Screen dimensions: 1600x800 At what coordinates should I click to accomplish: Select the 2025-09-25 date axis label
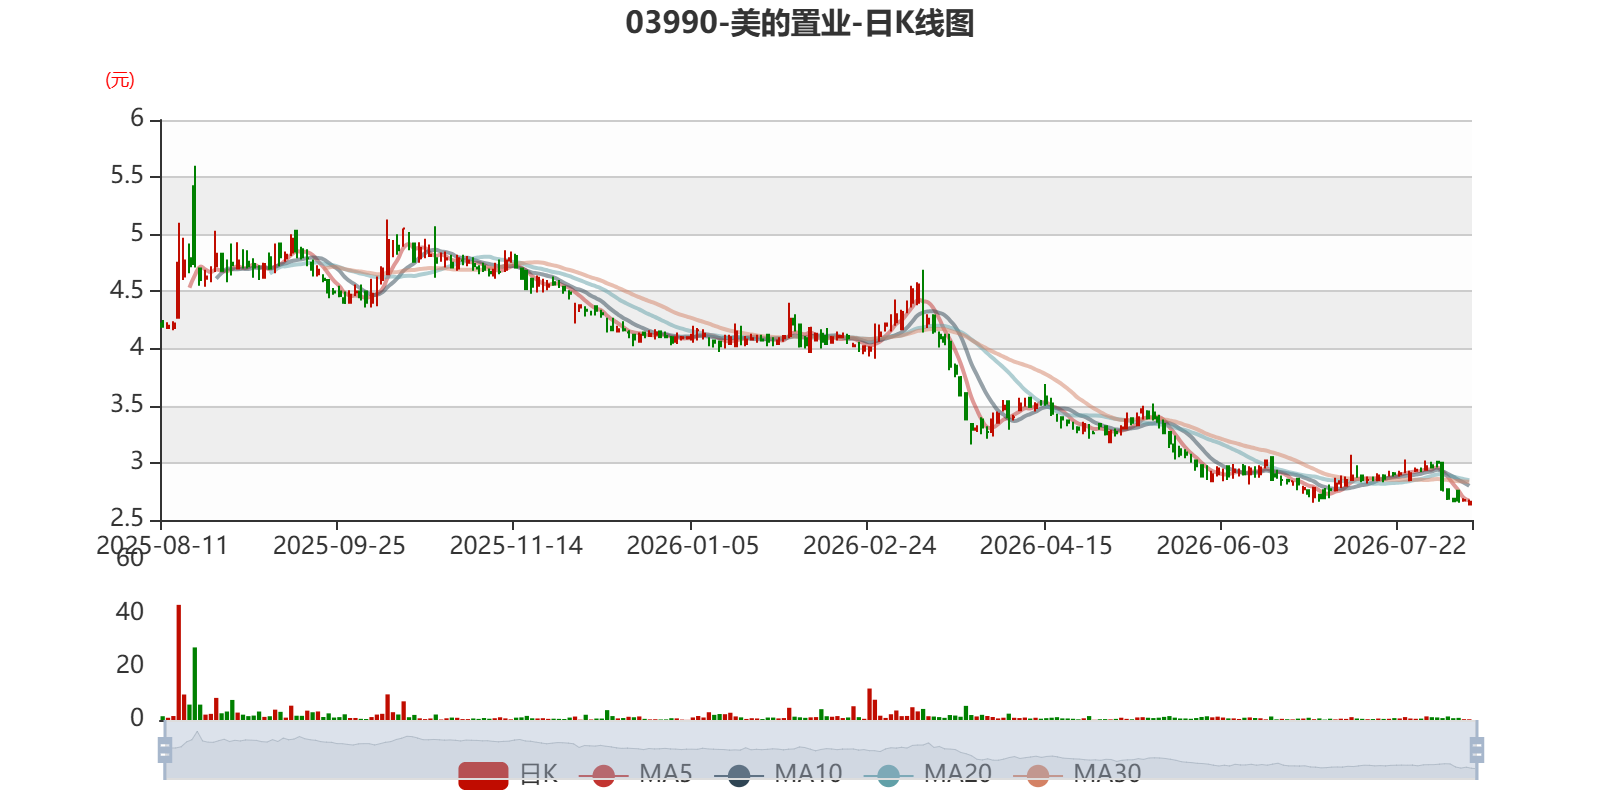339,546
